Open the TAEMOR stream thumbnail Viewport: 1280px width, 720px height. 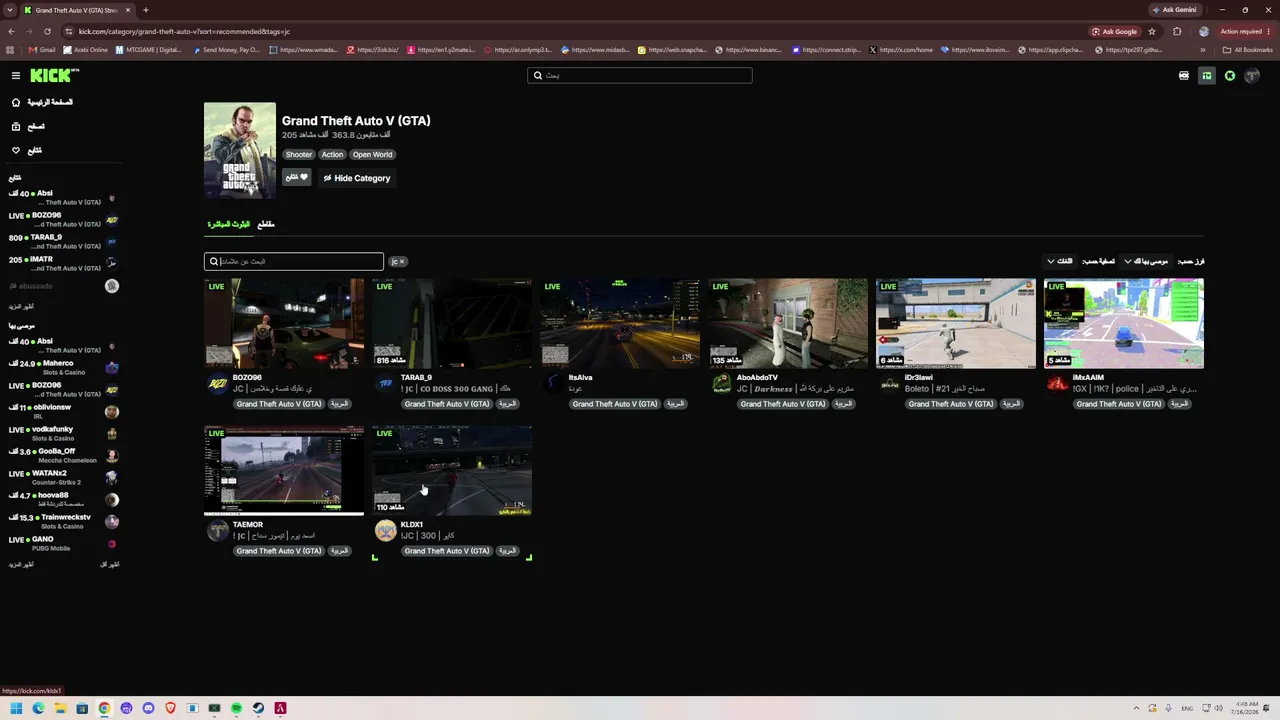pos(284,470)
